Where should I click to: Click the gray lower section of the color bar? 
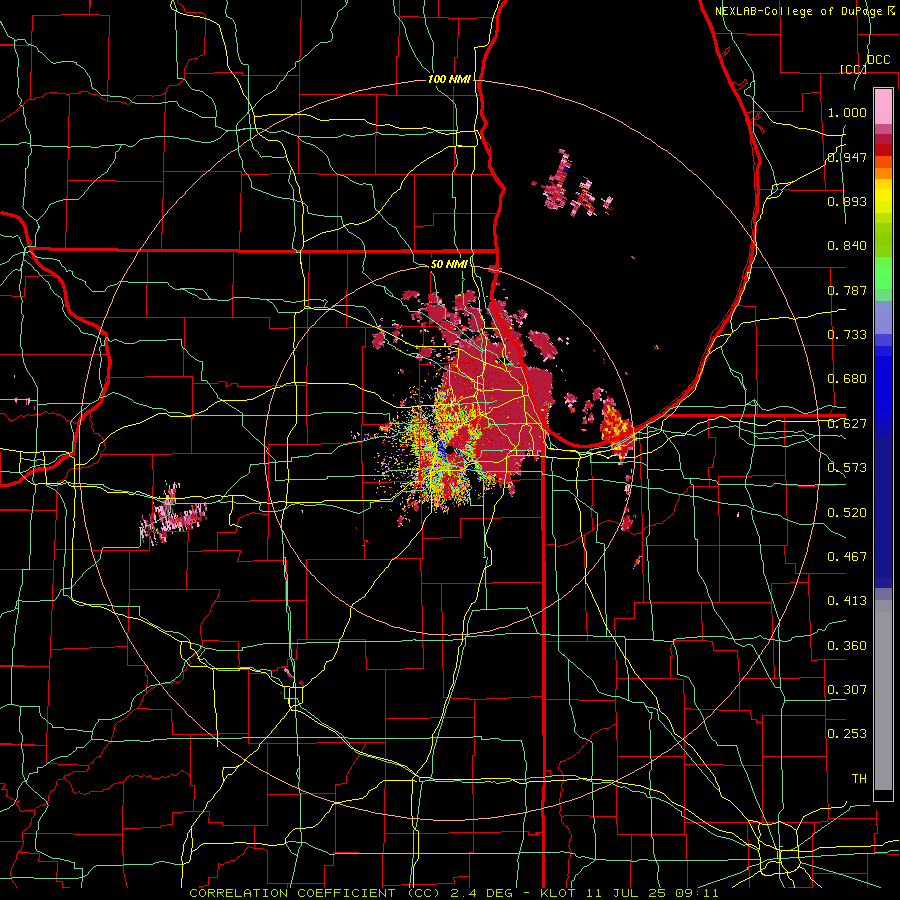(x=883, y=695)
